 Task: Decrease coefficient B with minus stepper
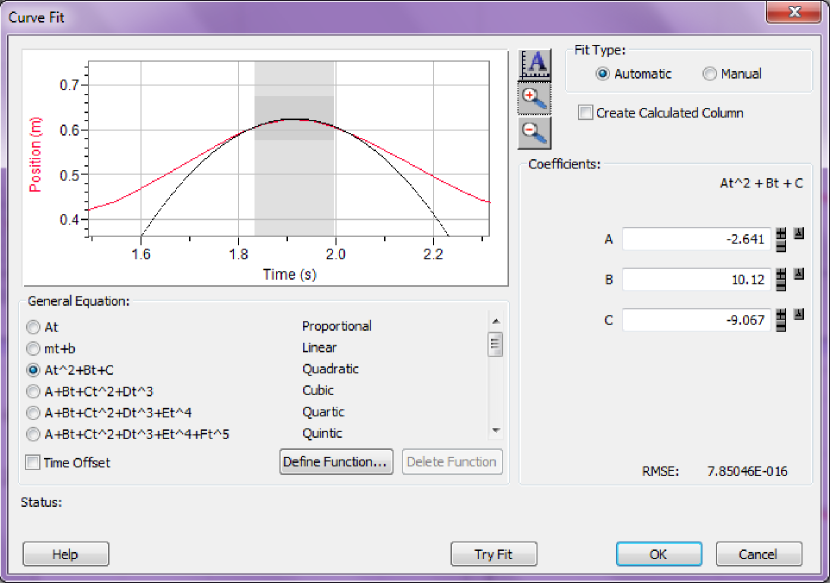pos(781,285)
